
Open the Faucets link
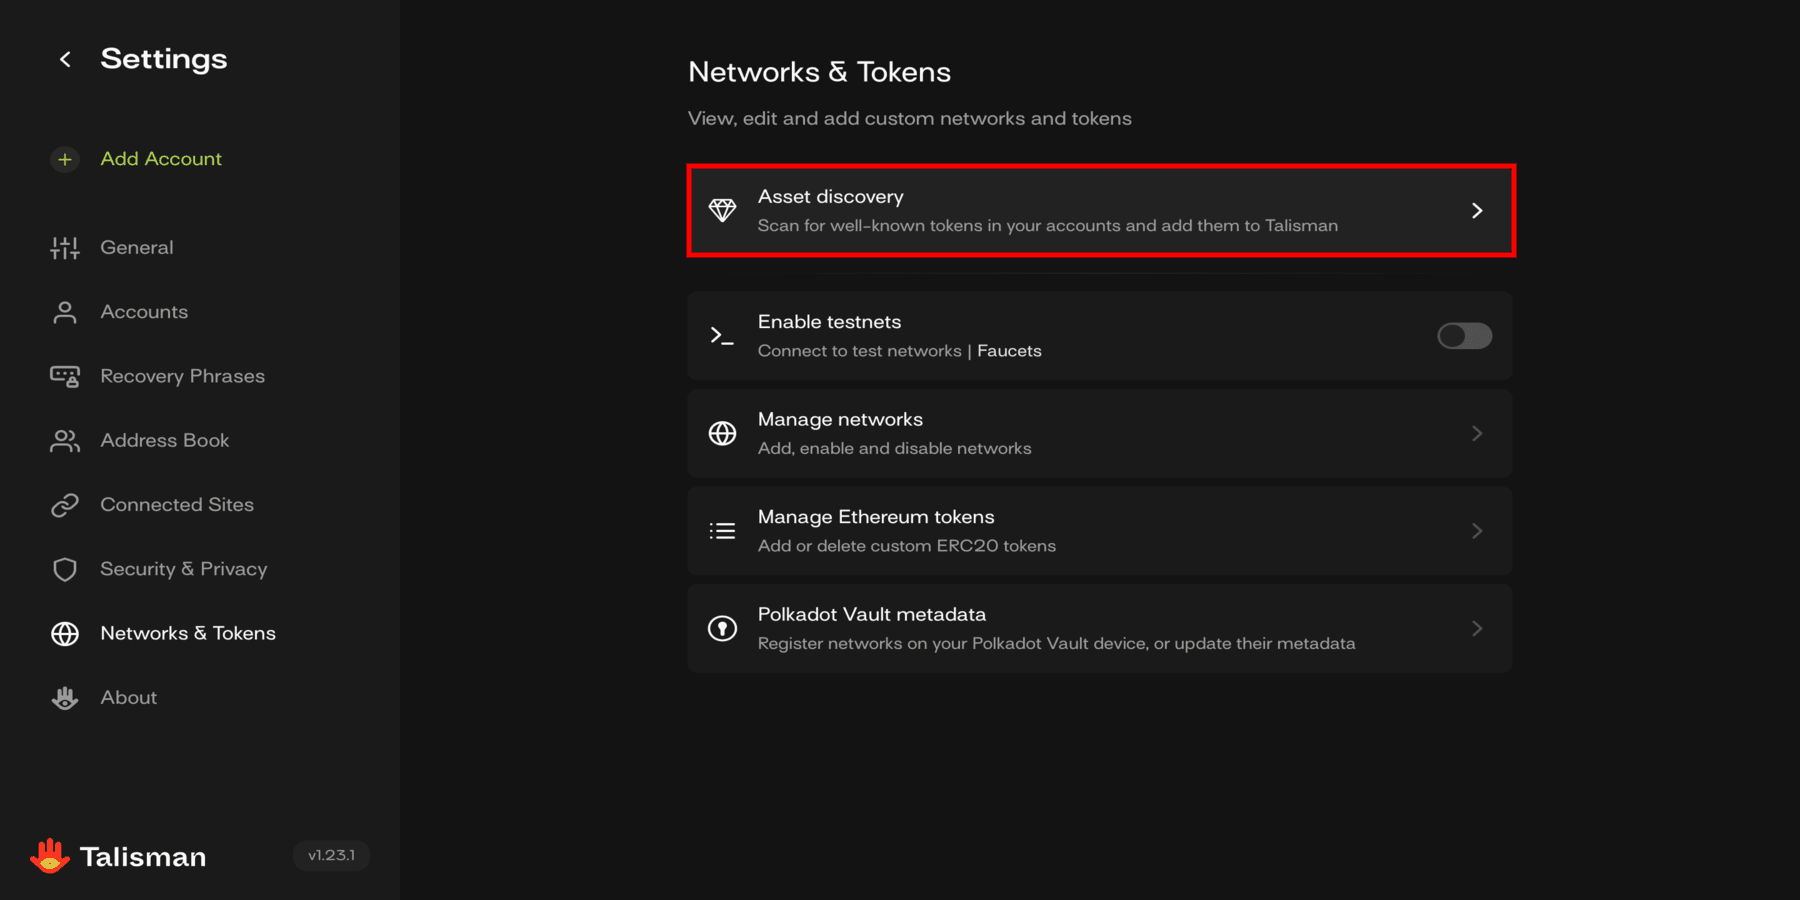pyautogui.click(x=1009, y=351)
